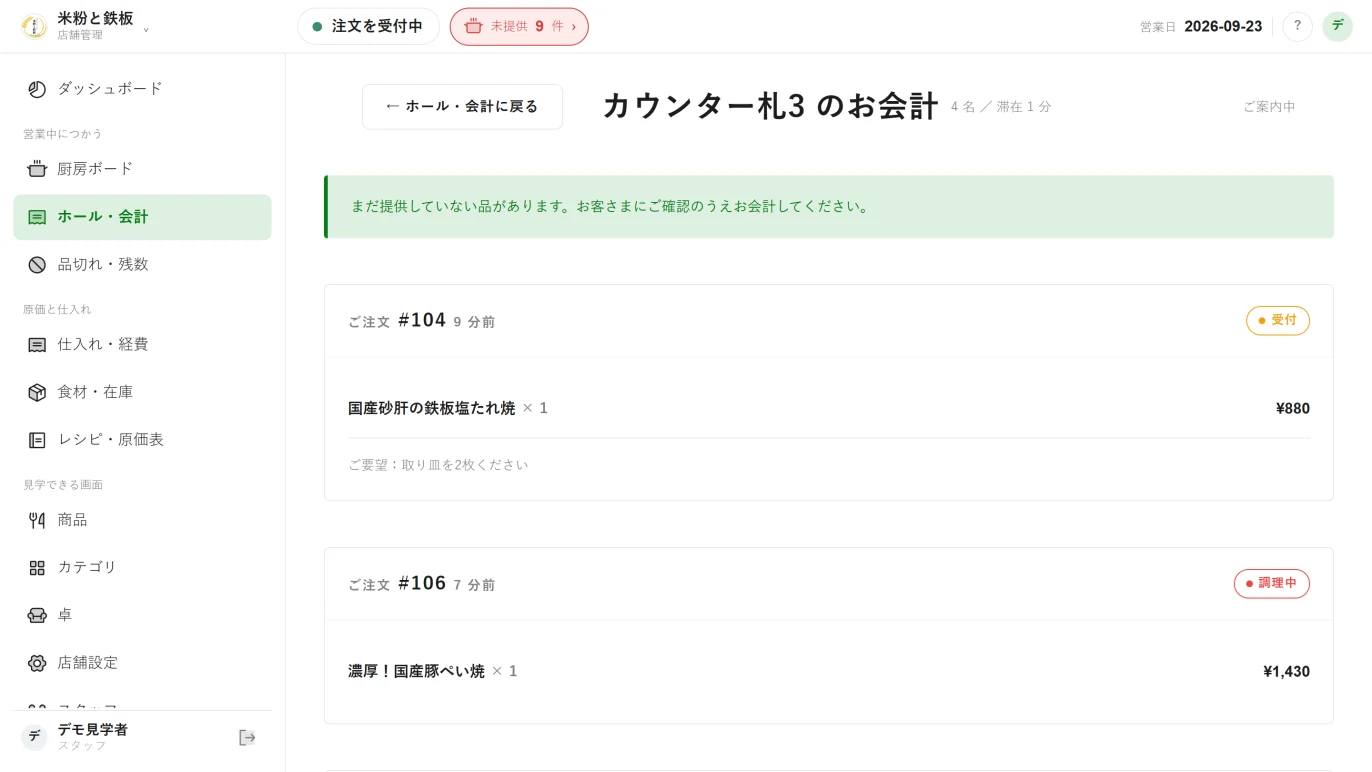
Task: Click the ホール・会計 receipt icon
Action: tap(37, 217)
